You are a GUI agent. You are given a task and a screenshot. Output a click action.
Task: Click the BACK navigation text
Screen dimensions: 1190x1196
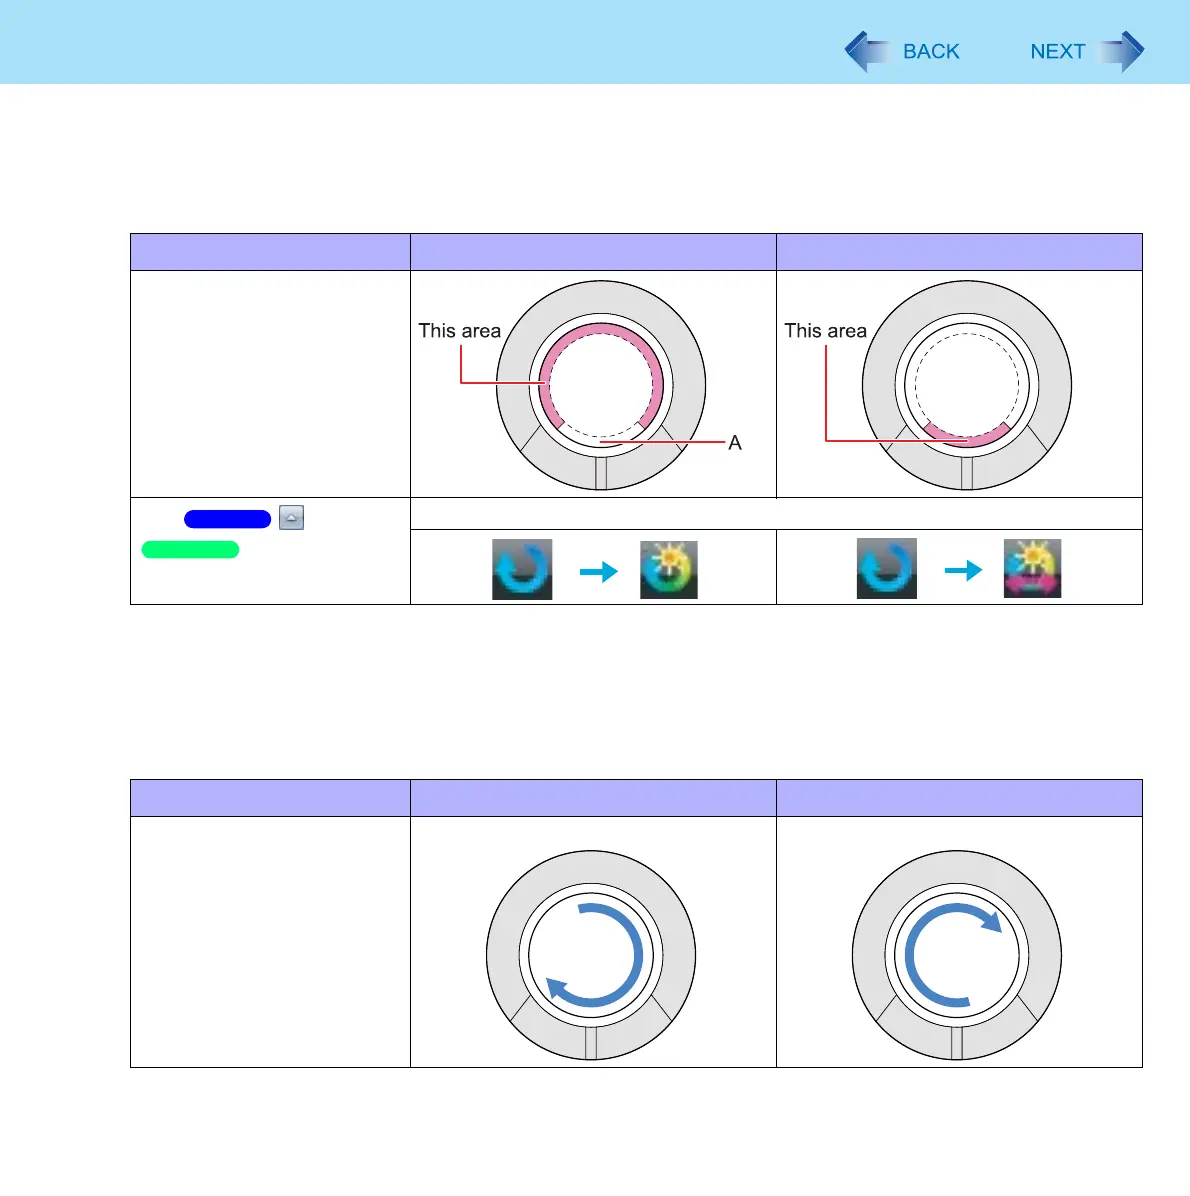(x=930, y=52)
